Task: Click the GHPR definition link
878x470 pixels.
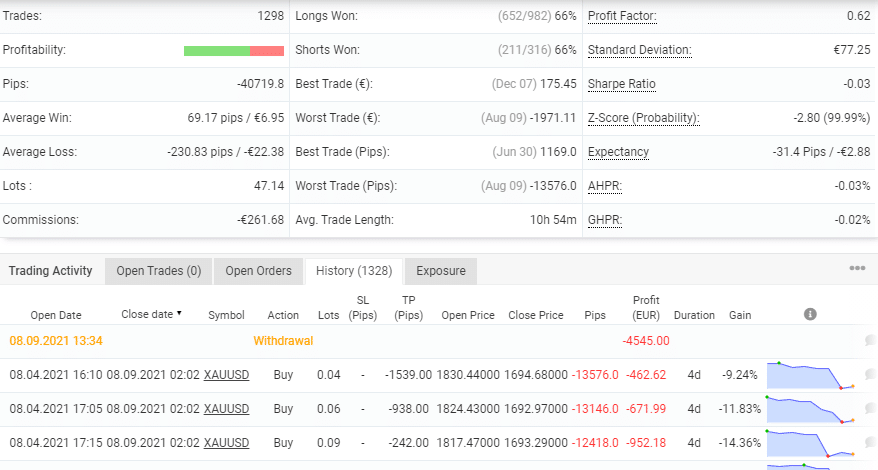Action: (605, 220)
